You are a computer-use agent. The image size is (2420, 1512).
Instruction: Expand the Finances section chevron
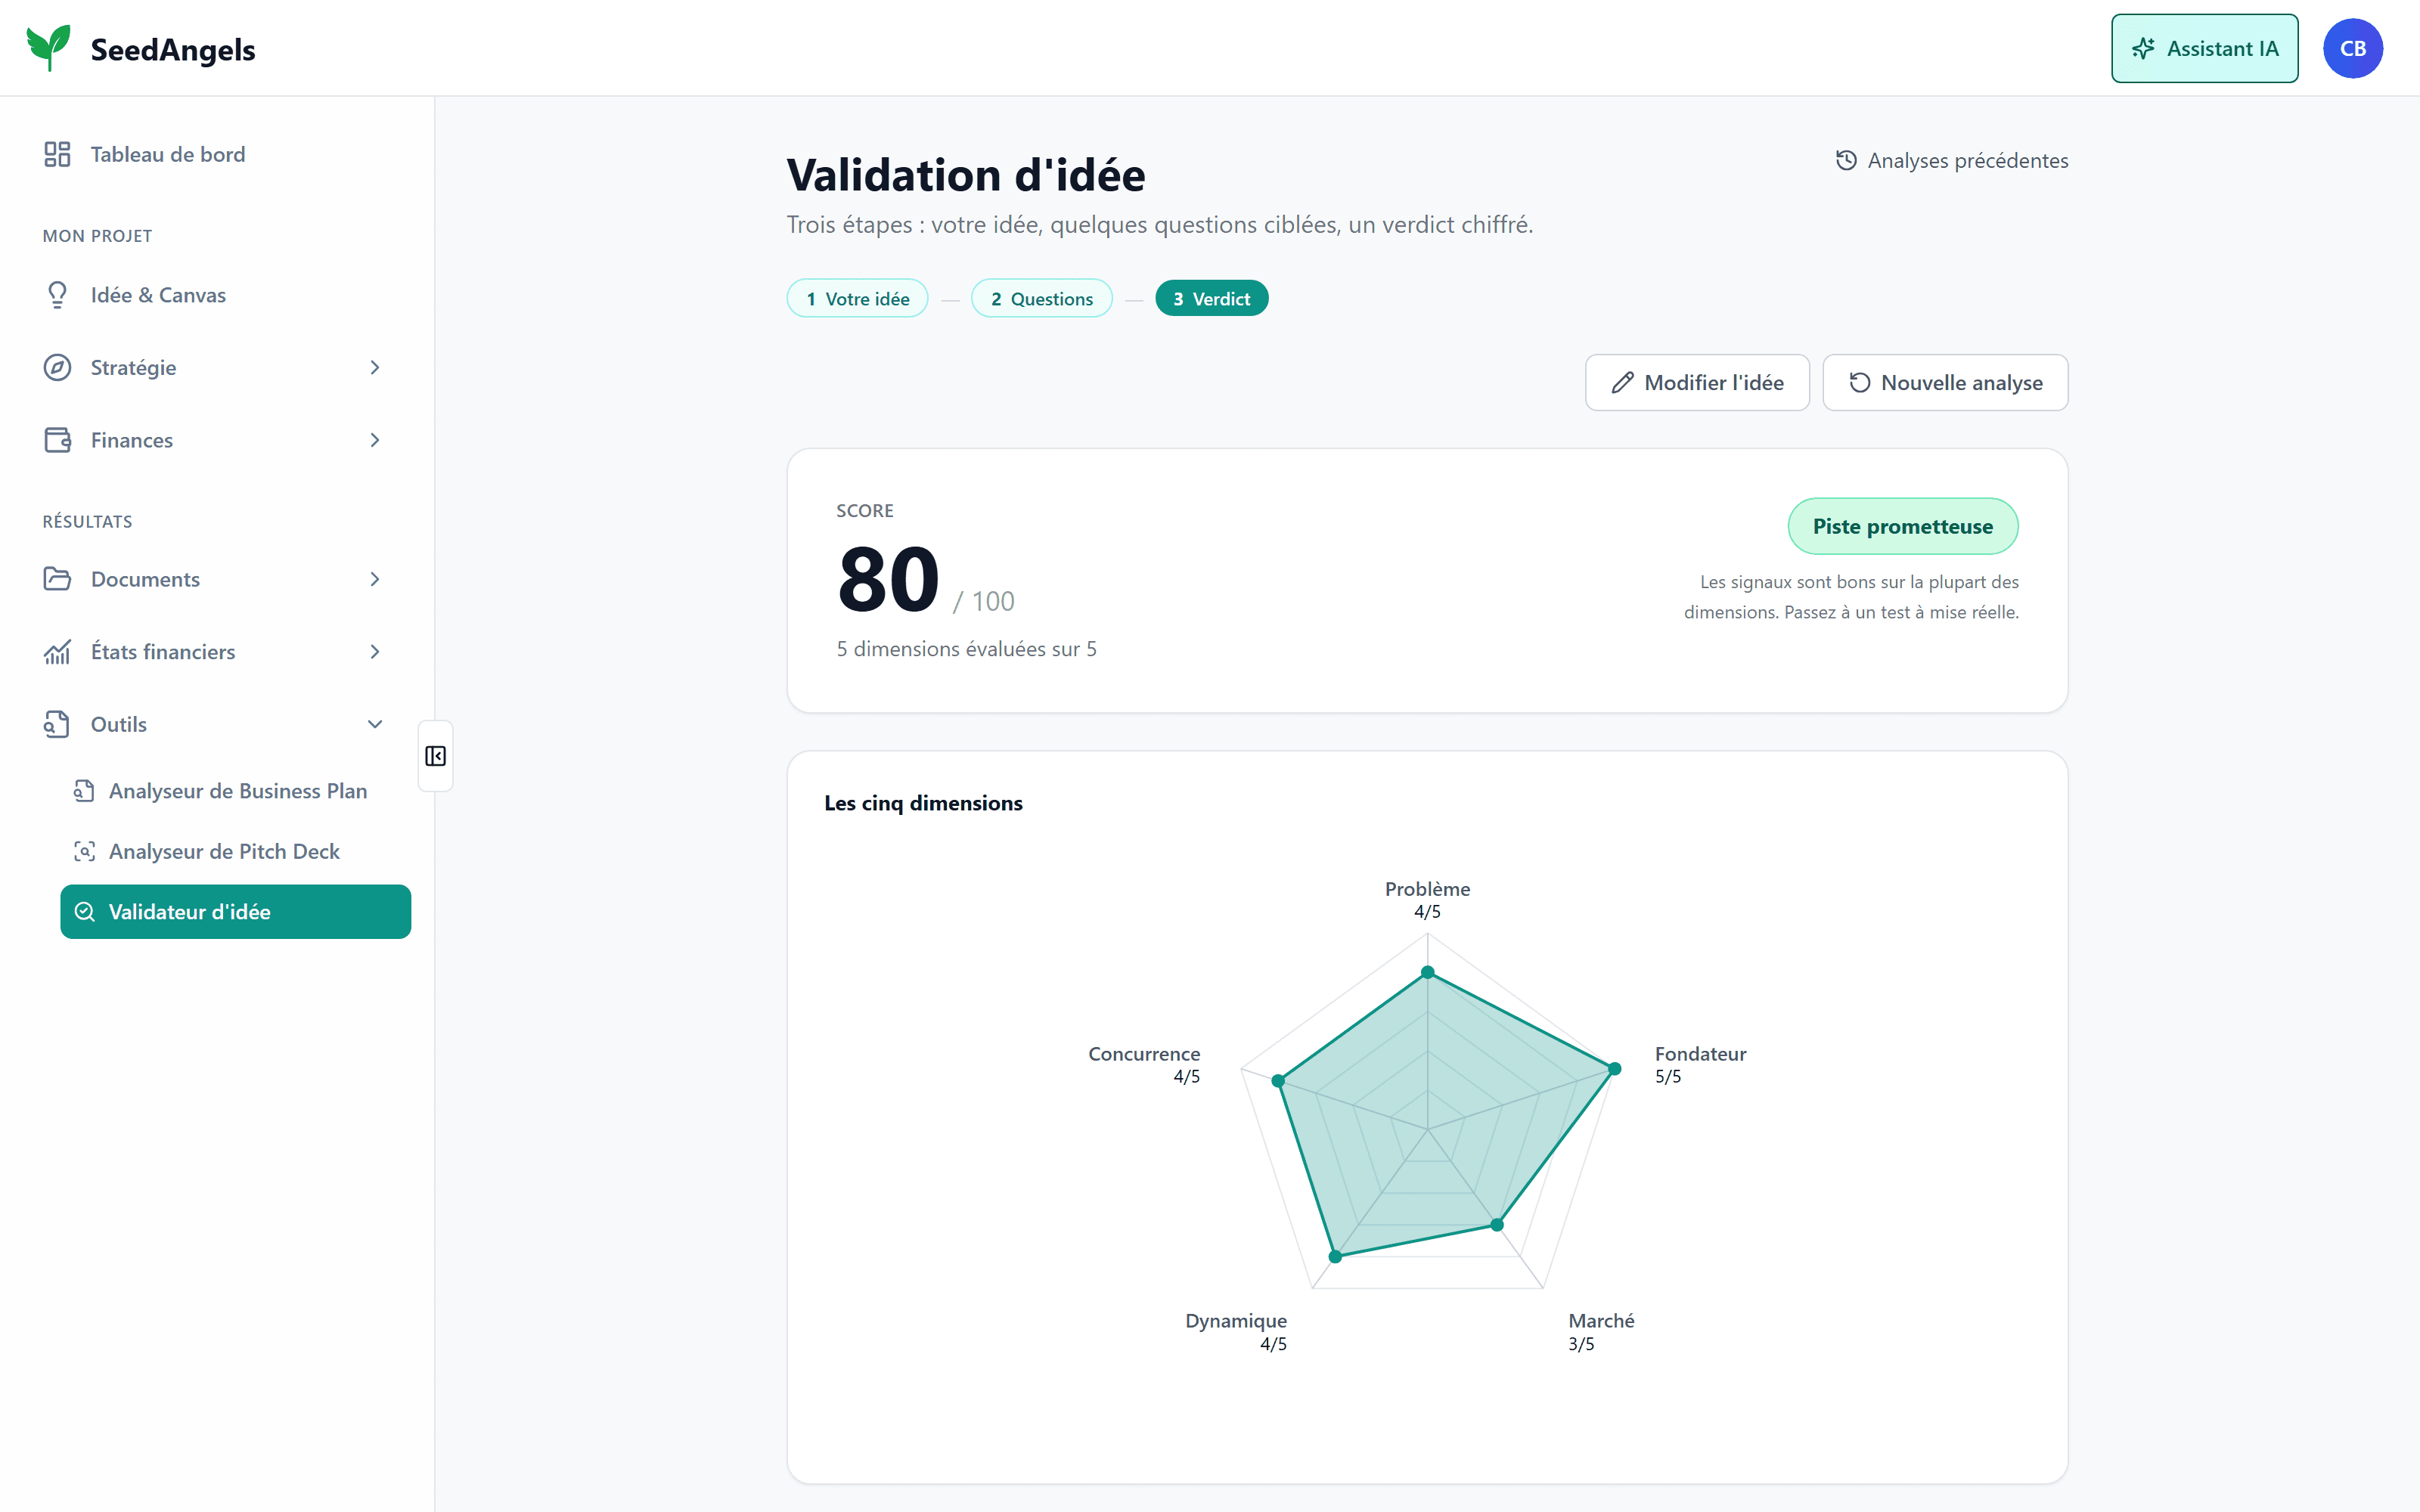click(375, 440)
